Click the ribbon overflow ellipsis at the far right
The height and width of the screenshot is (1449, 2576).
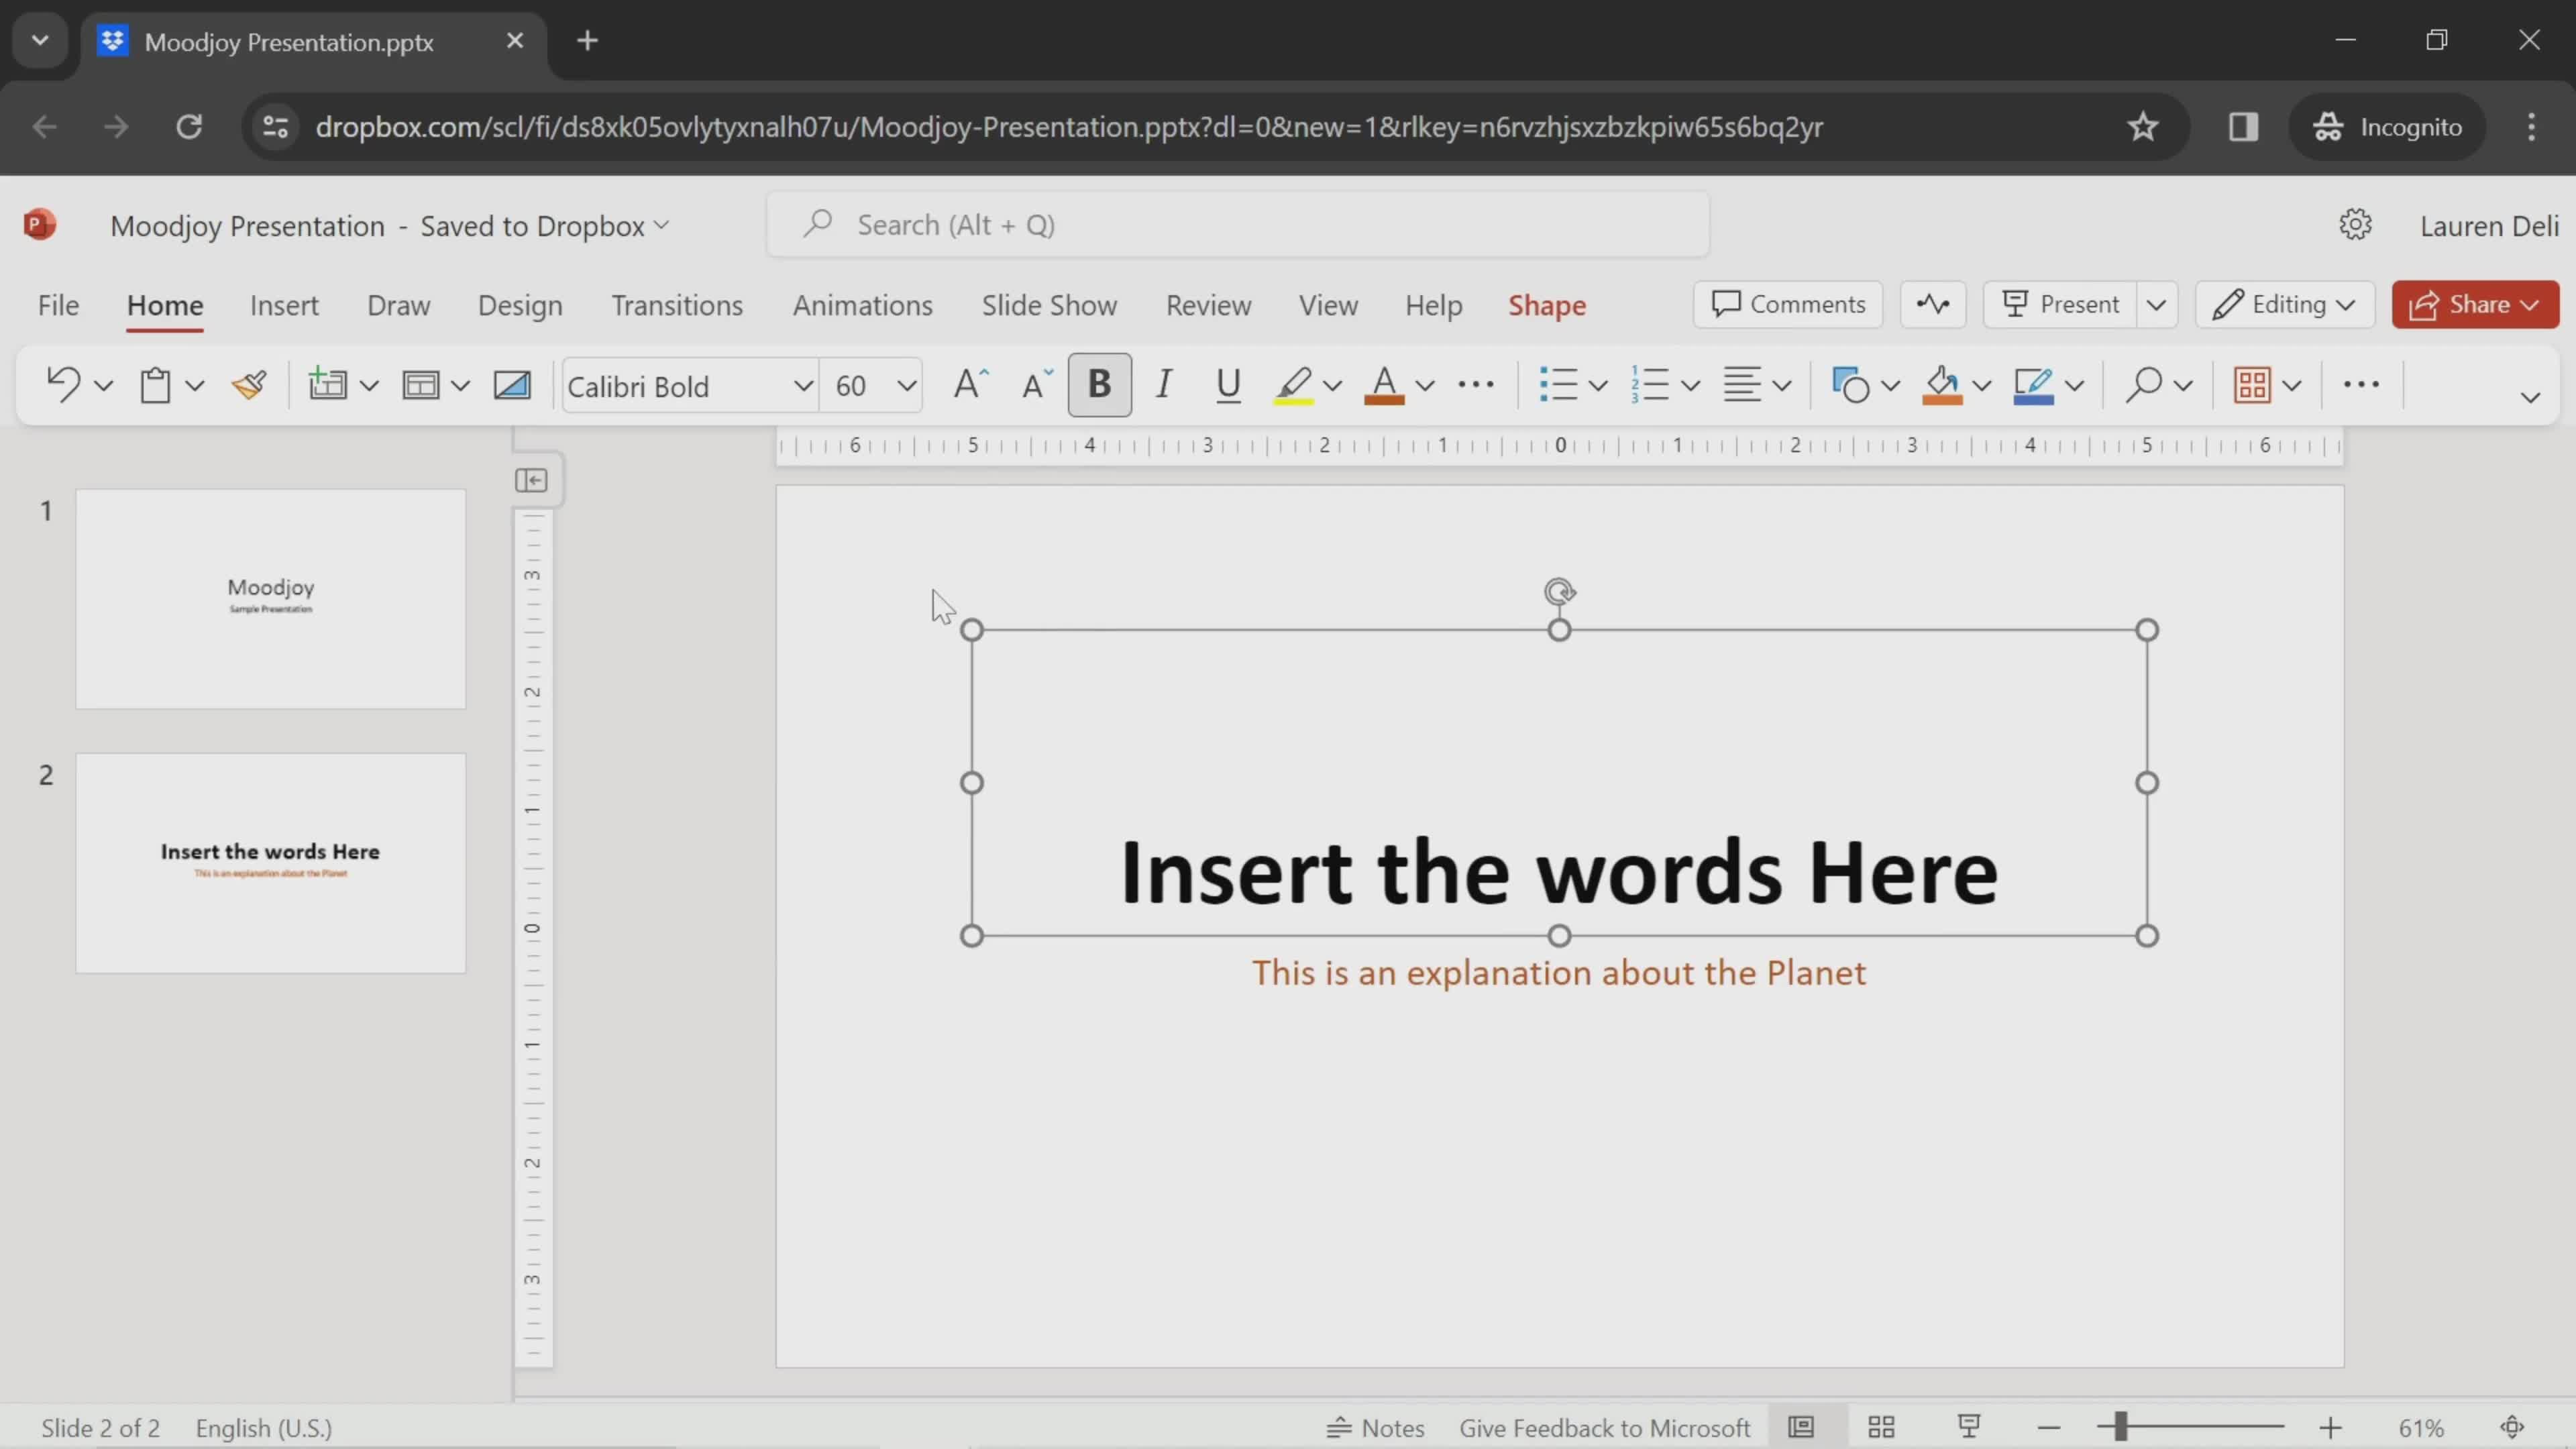(x=2361, y=385)
